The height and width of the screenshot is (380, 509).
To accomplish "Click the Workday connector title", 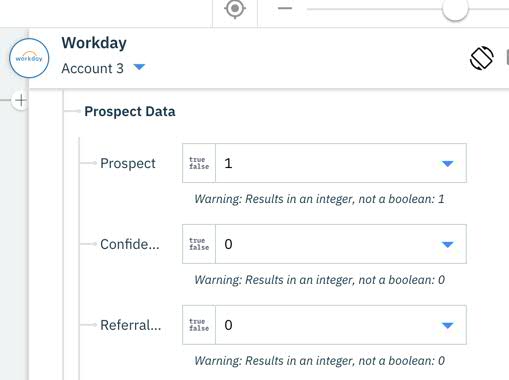I will point(94,43).
